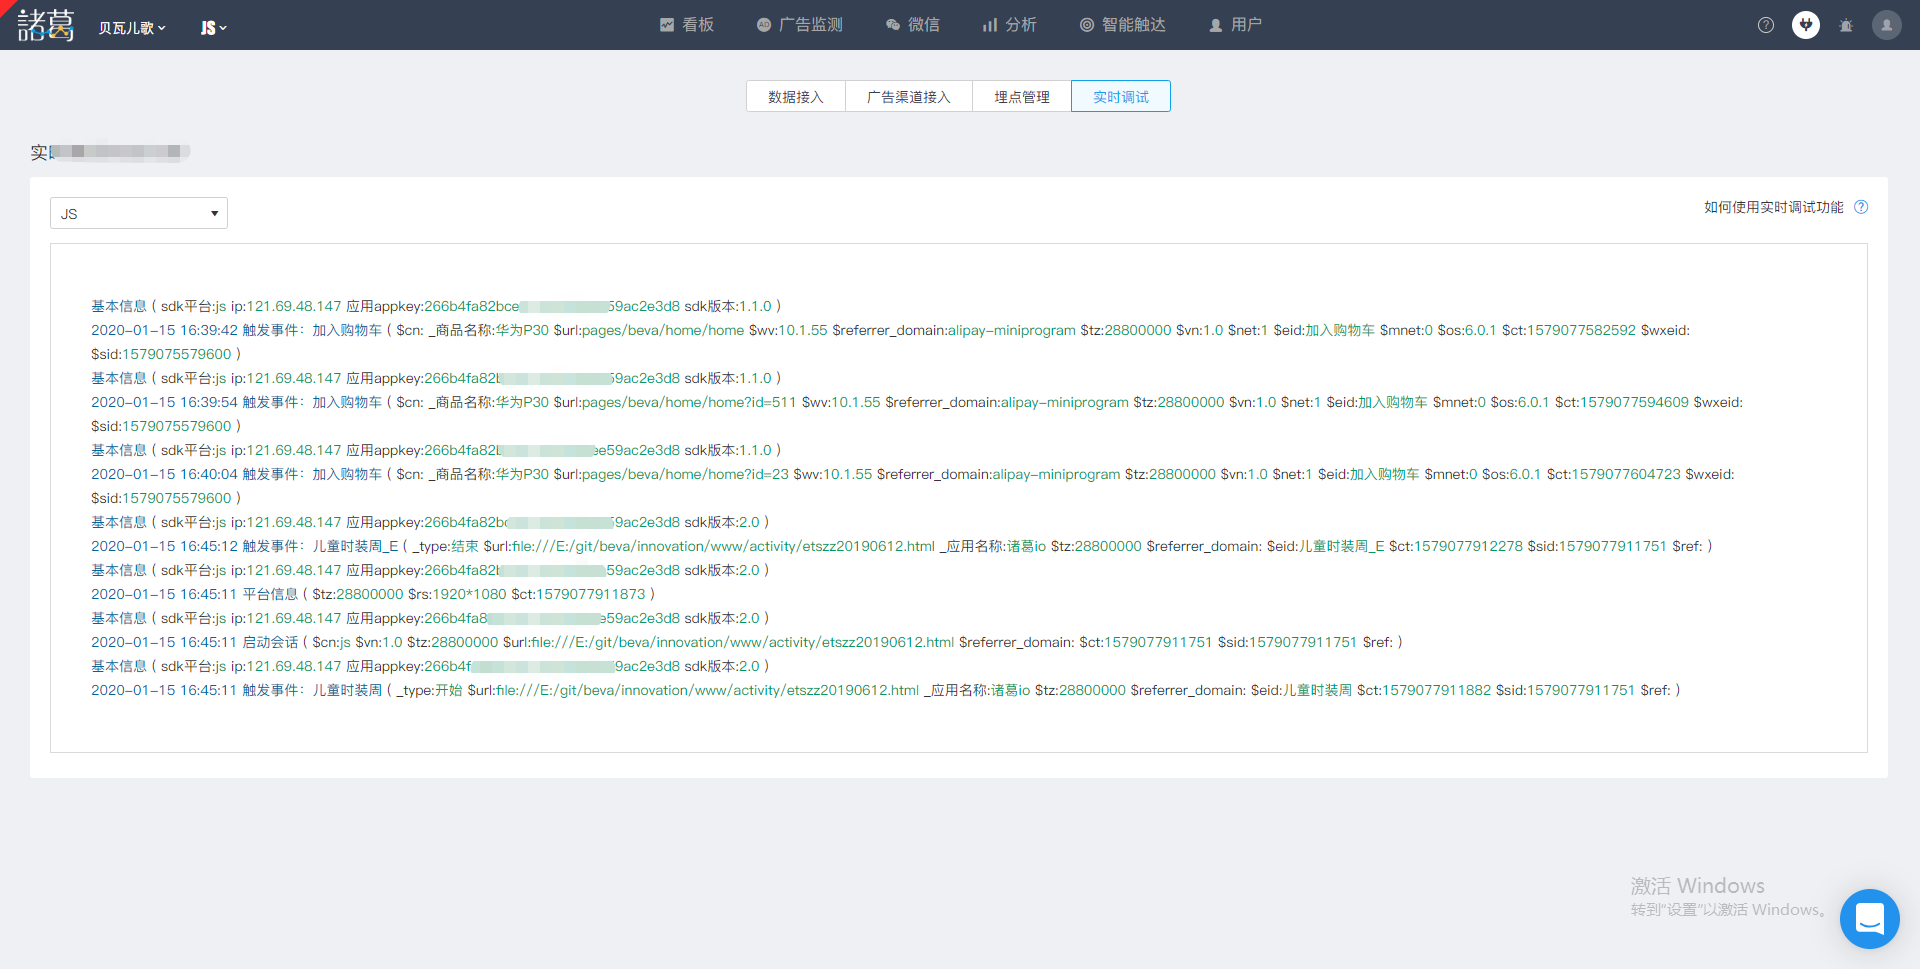The height and width of the screenshot is (969, 1920).
Task: Open the 智能触达 menu
Action: 1123,25
